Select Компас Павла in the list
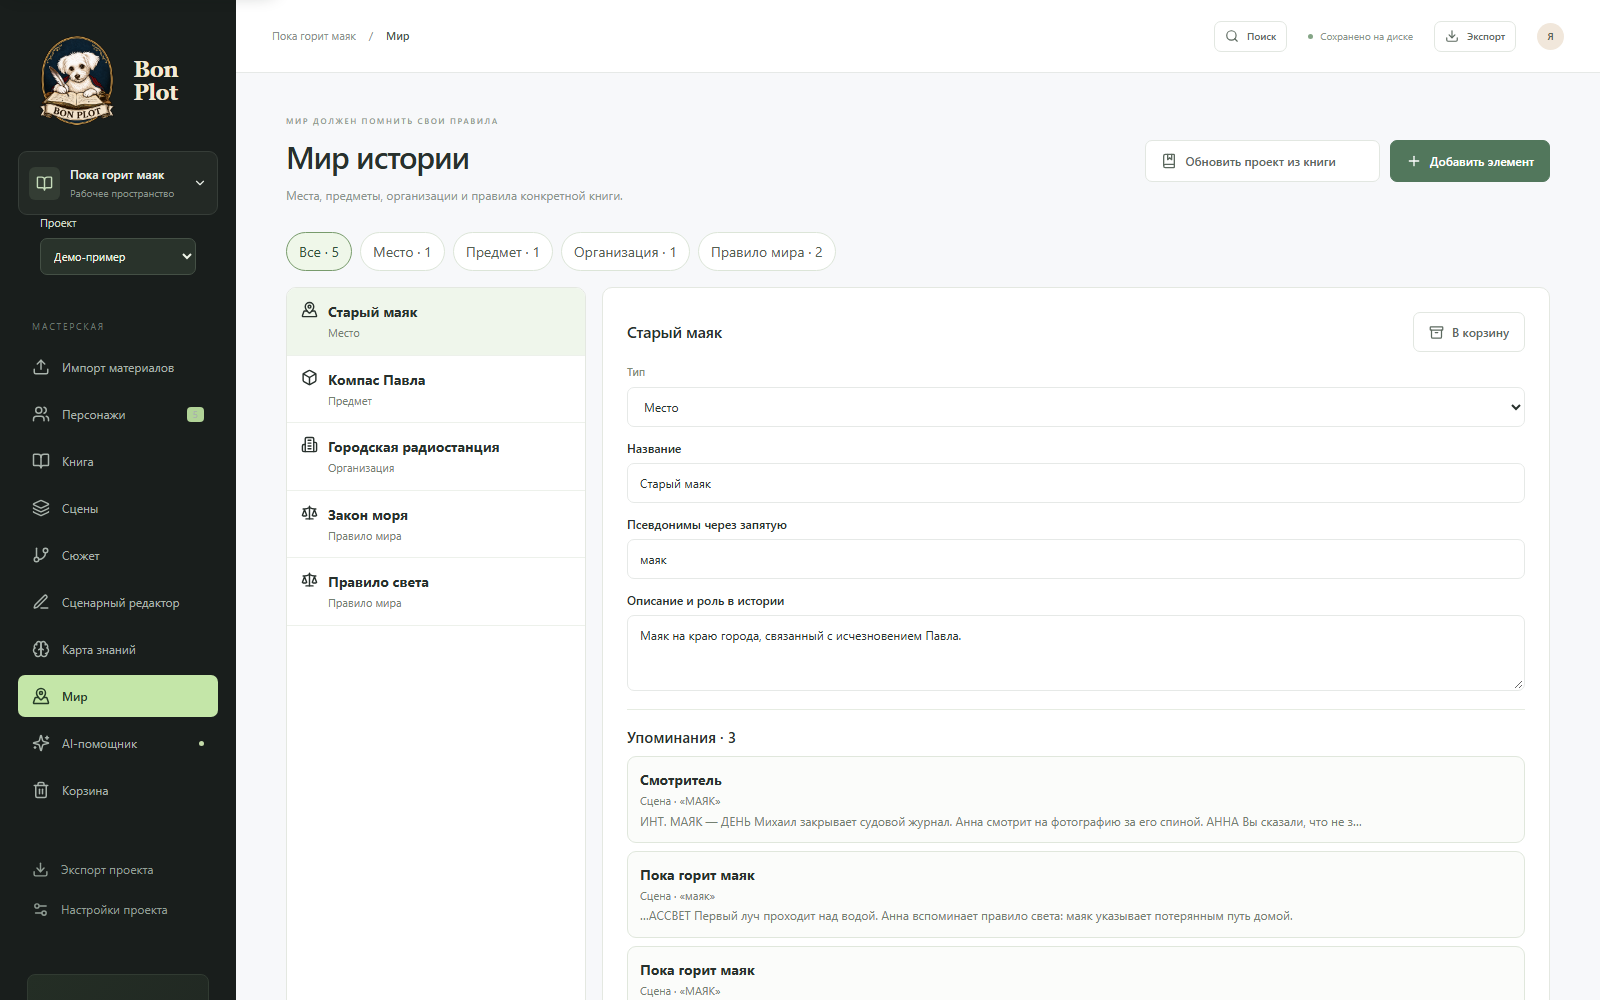The image size is (1600, 1000). 436,389
